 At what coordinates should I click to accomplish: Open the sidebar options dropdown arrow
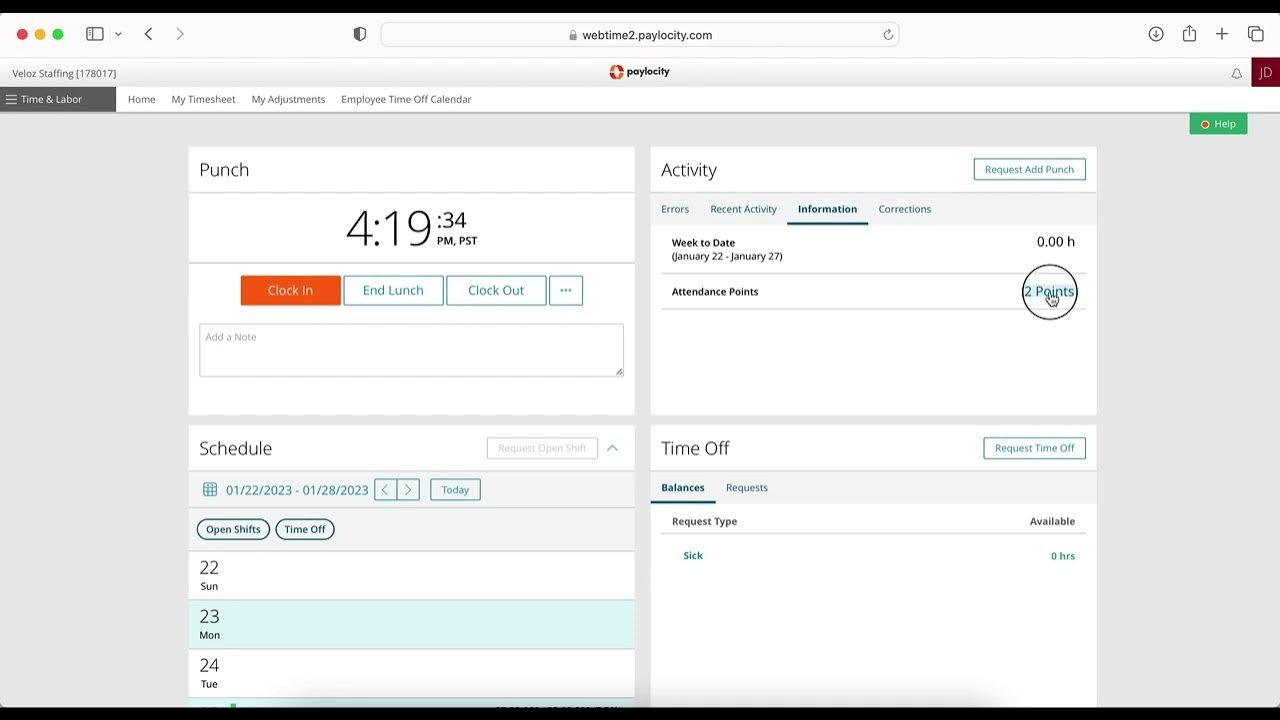(118, 34)
